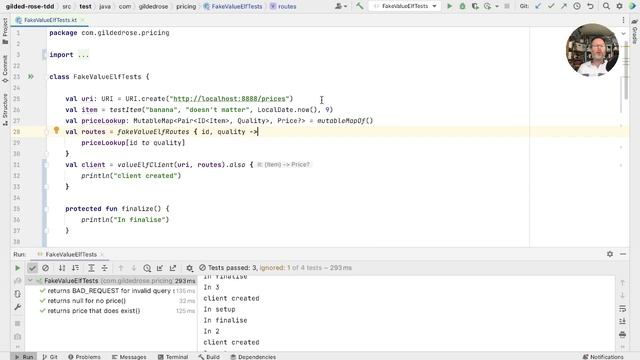The image size is (640, 360).
Task: Click export test results icon
Action: coord(173,268)
